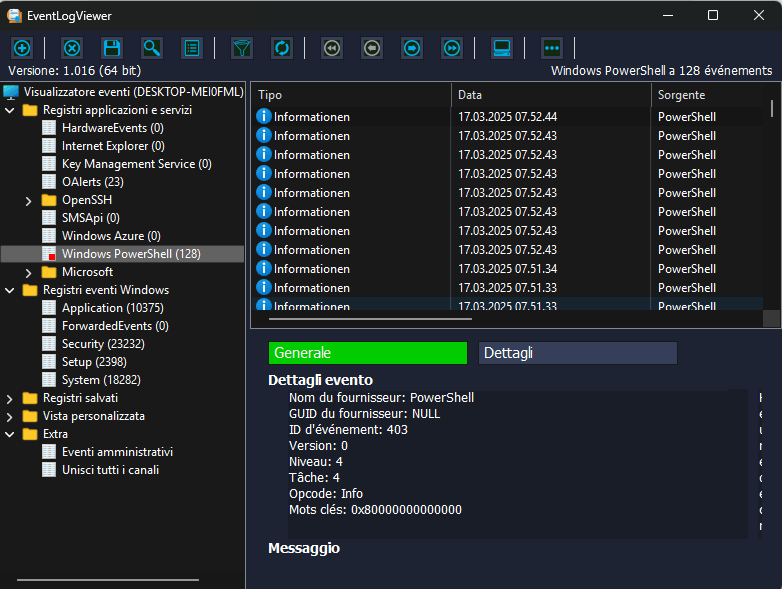Image resolution: width=782 pixels, height=589 pixels.
Task: Click the floppy disk save icon
Action: pos(112,48)
